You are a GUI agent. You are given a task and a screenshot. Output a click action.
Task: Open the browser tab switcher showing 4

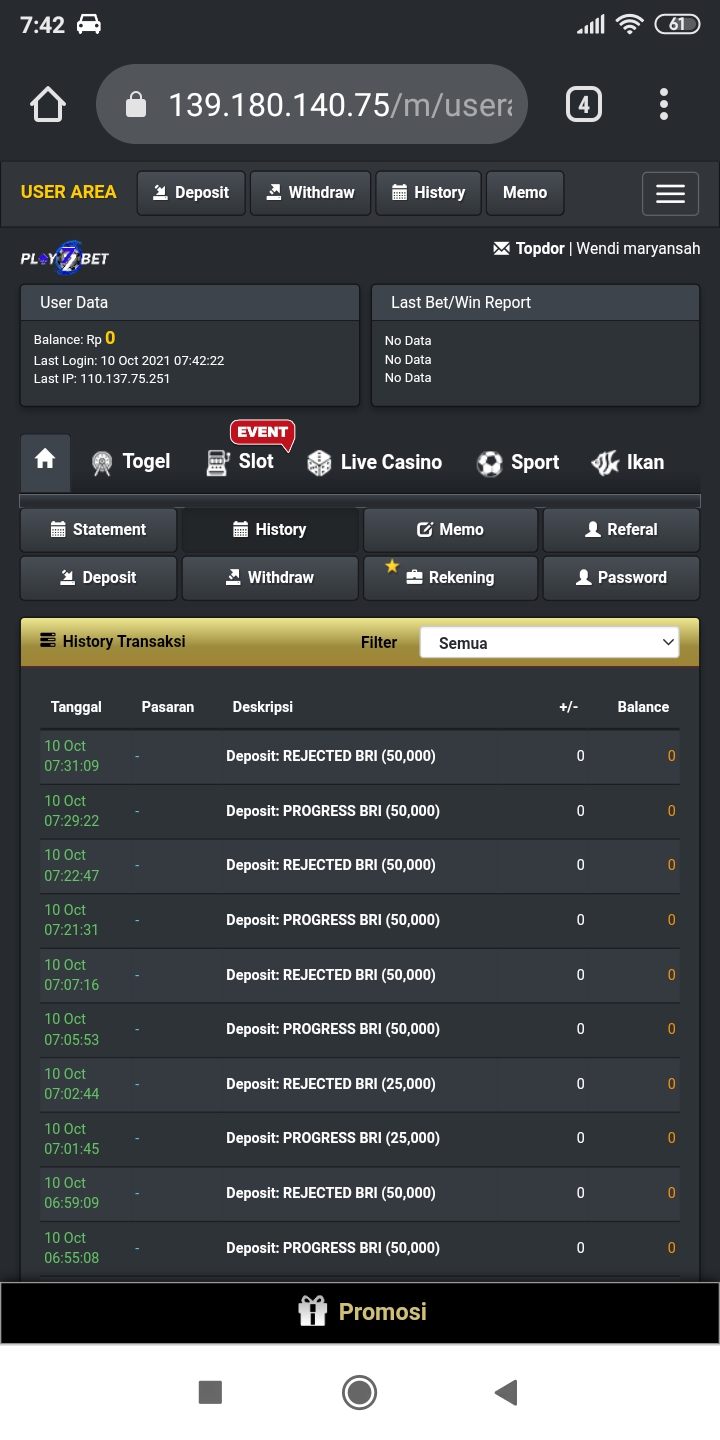click(584, 104)
